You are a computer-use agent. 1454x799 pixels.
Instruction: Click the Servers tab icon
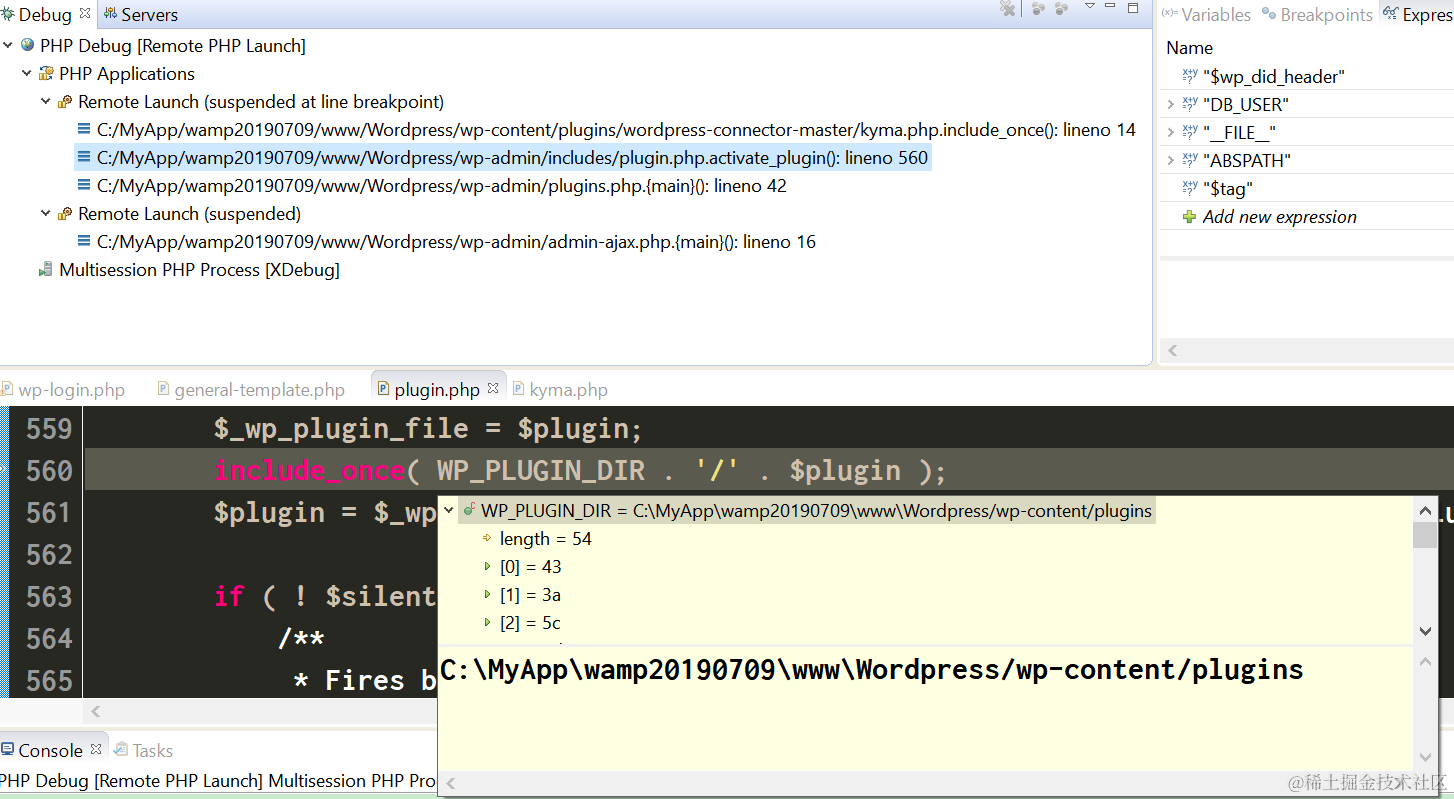[x=110, y=14]
